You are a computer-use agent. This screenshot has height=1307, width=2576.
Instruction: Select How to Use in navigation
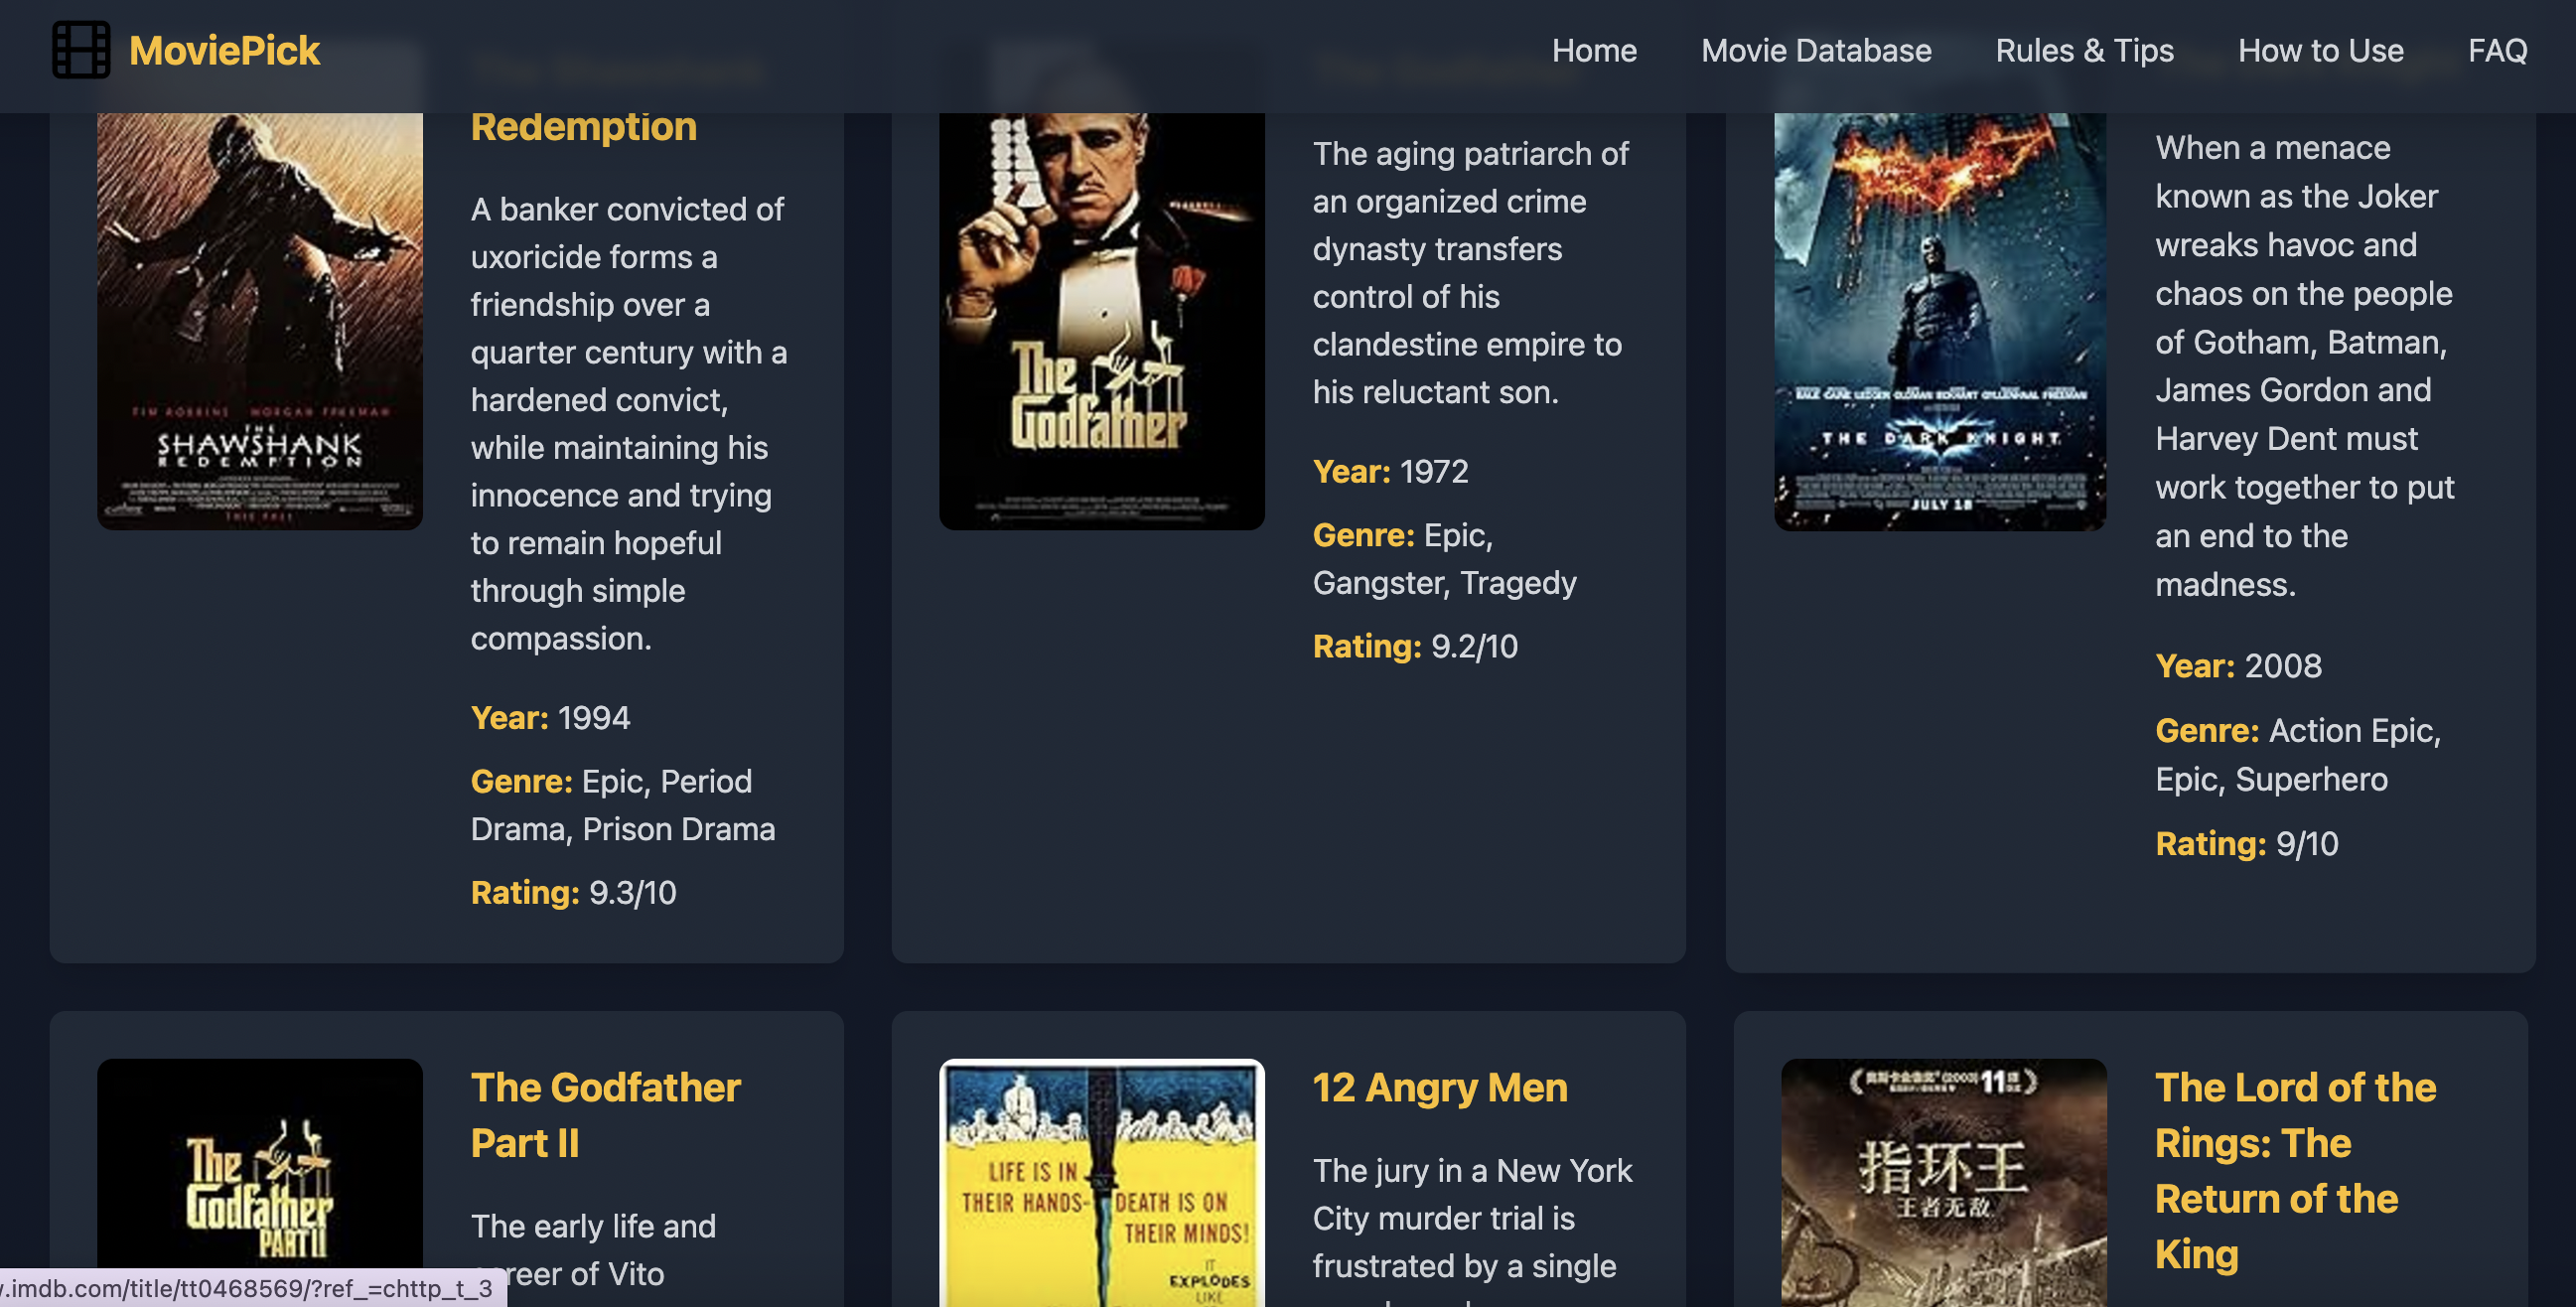[2320, 50]
